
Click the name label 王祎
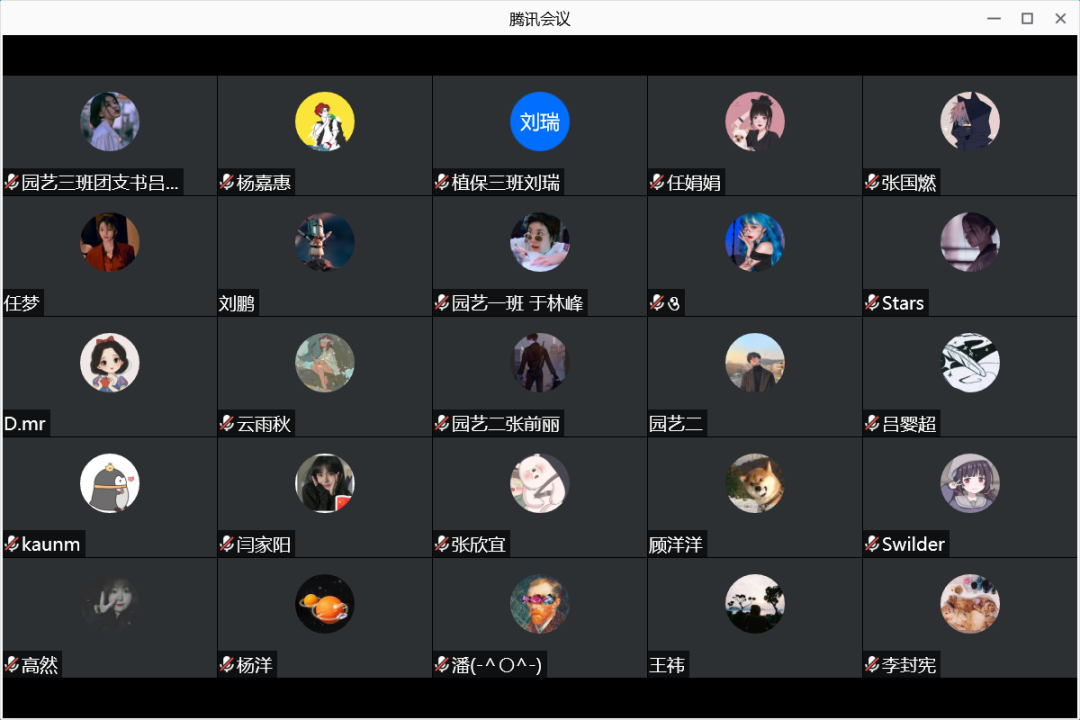tap(667, 665)
